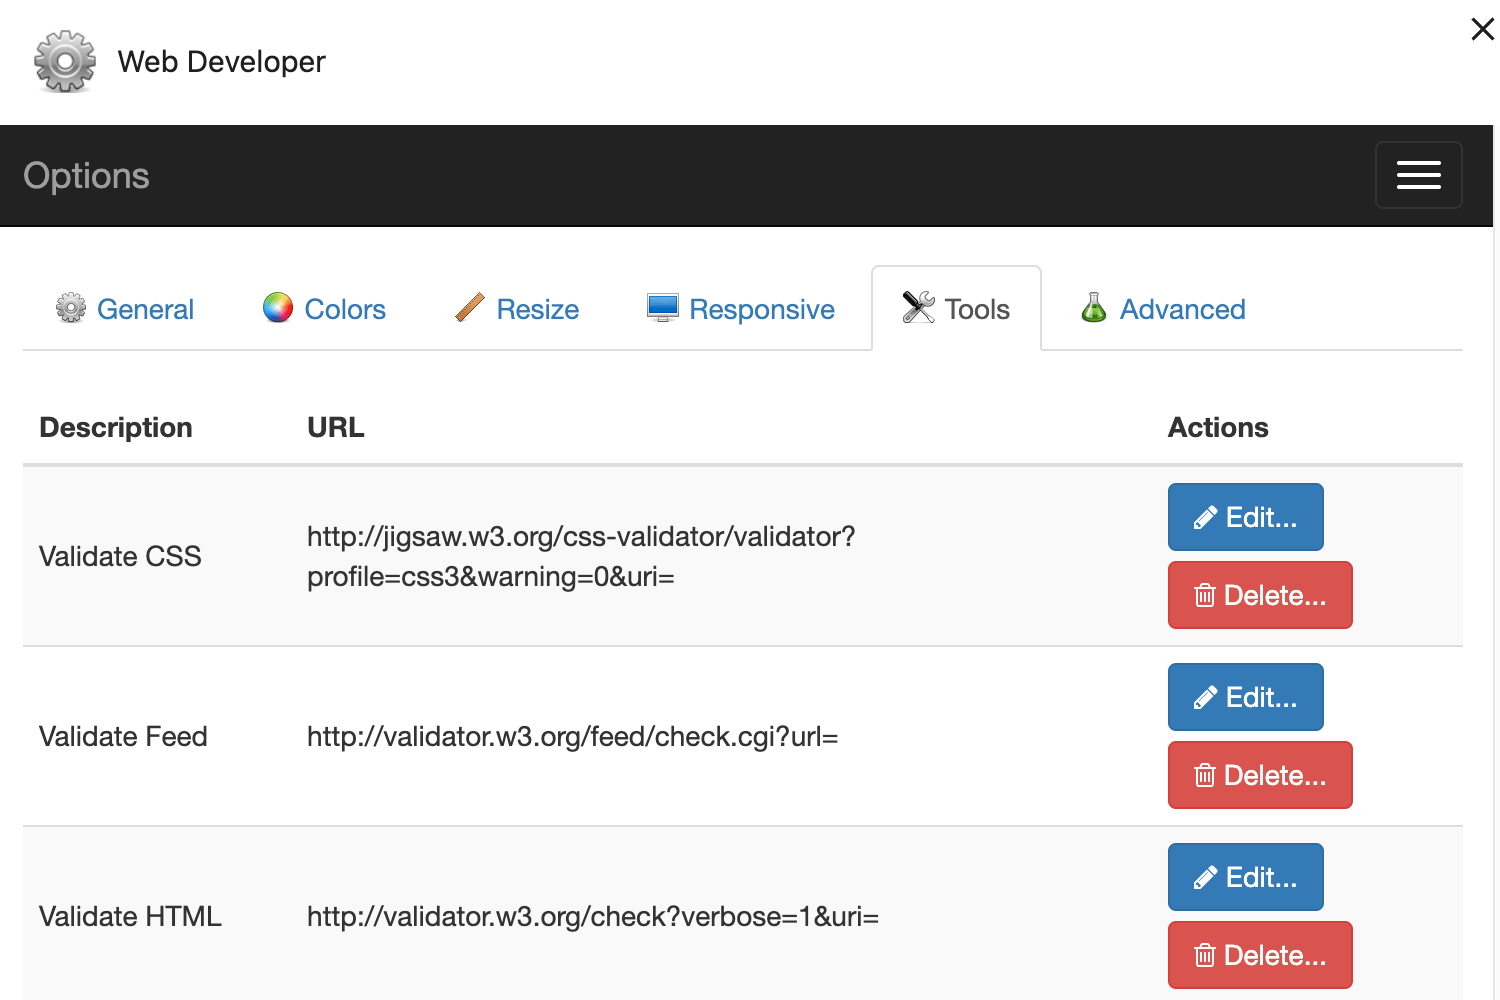Open the Colors settings tab
1500x1000 pixels.
324,309
